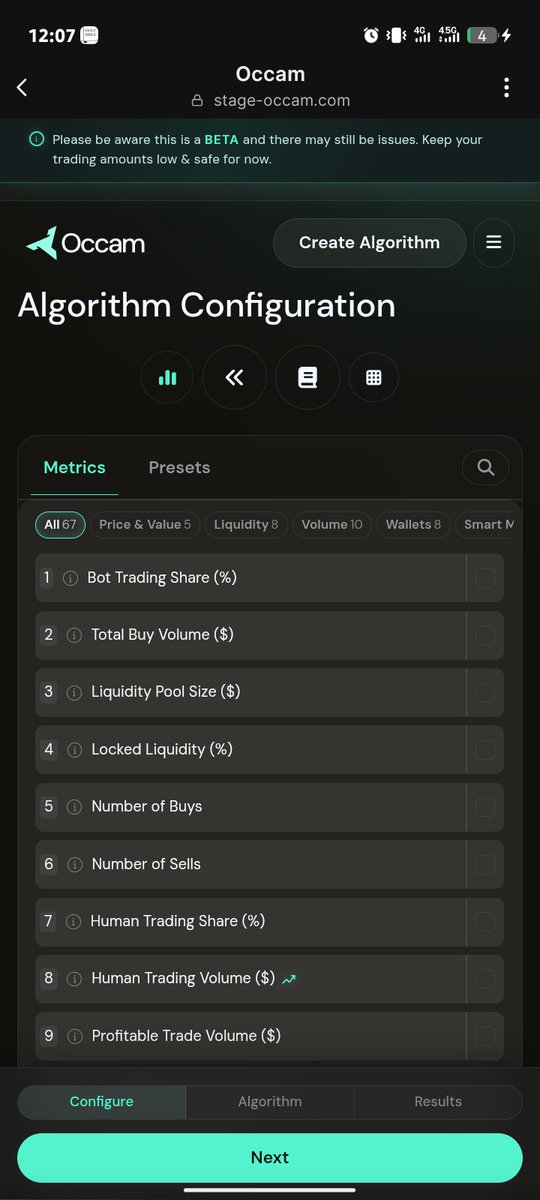Filter by Liquidity 8 category
540x1200 pixels.
[x=246, y=524]
